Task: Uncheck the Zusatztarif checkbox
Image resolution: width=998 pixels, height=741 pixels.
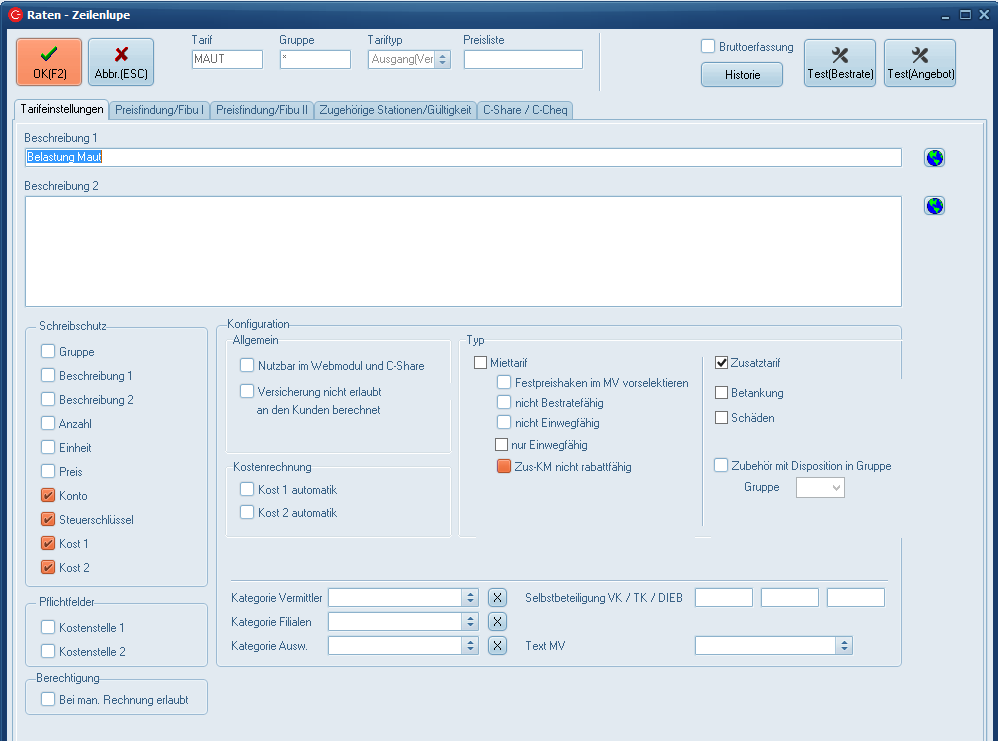Action: (x=722, y=363)
